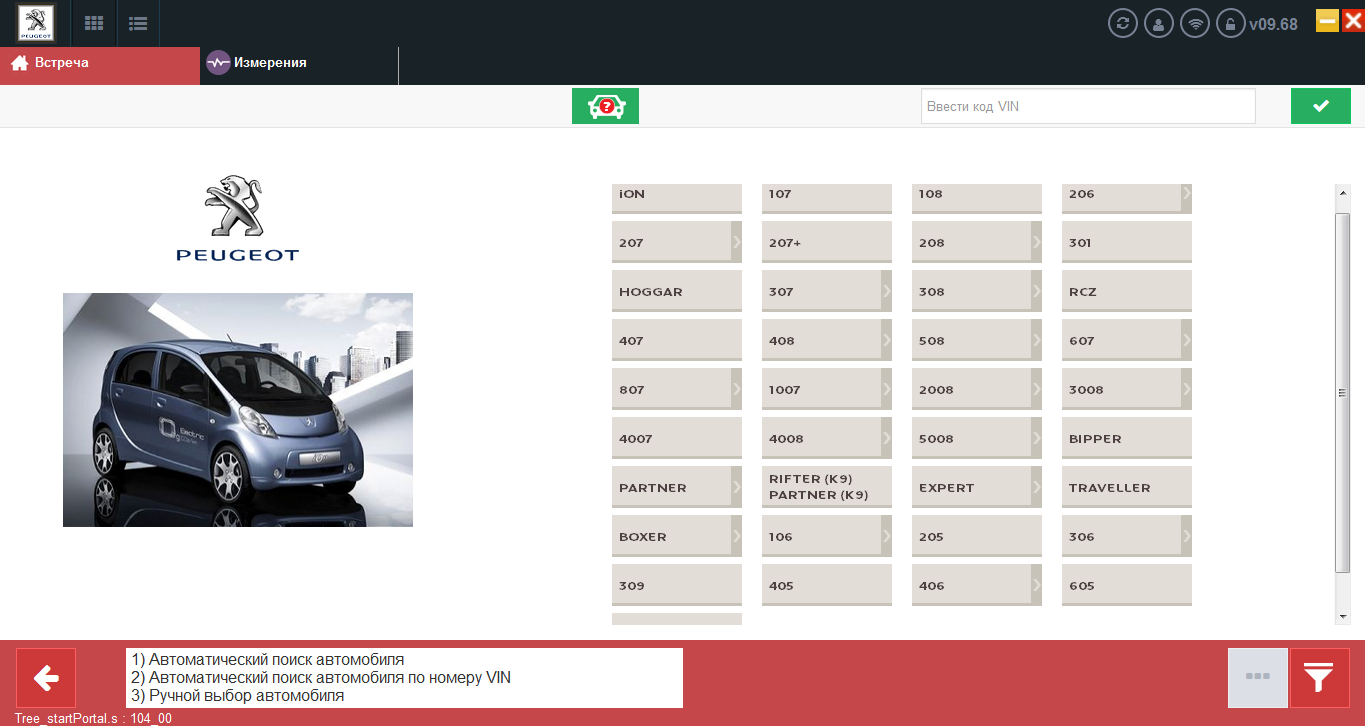1365x726 pixels.
Task: Start automatic vehicle search with the car icon
Action: (x=605, y=106)
